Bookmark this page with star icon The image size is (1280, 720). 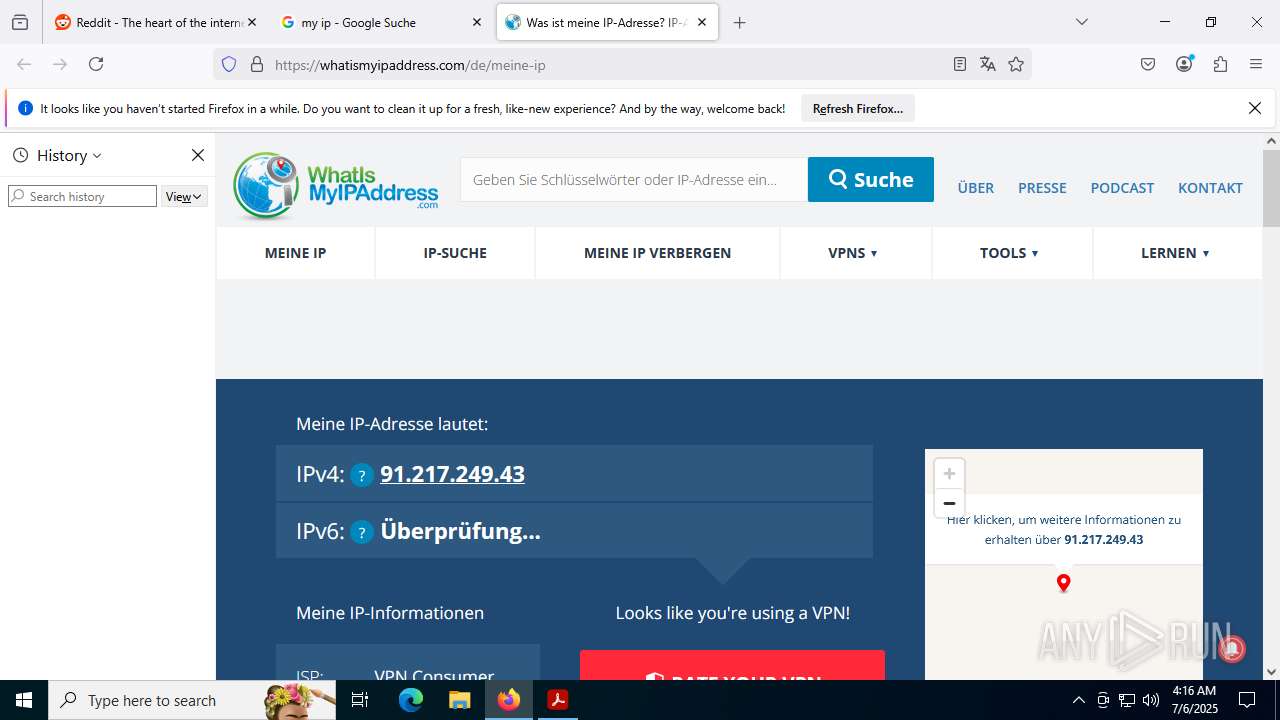1016,64
